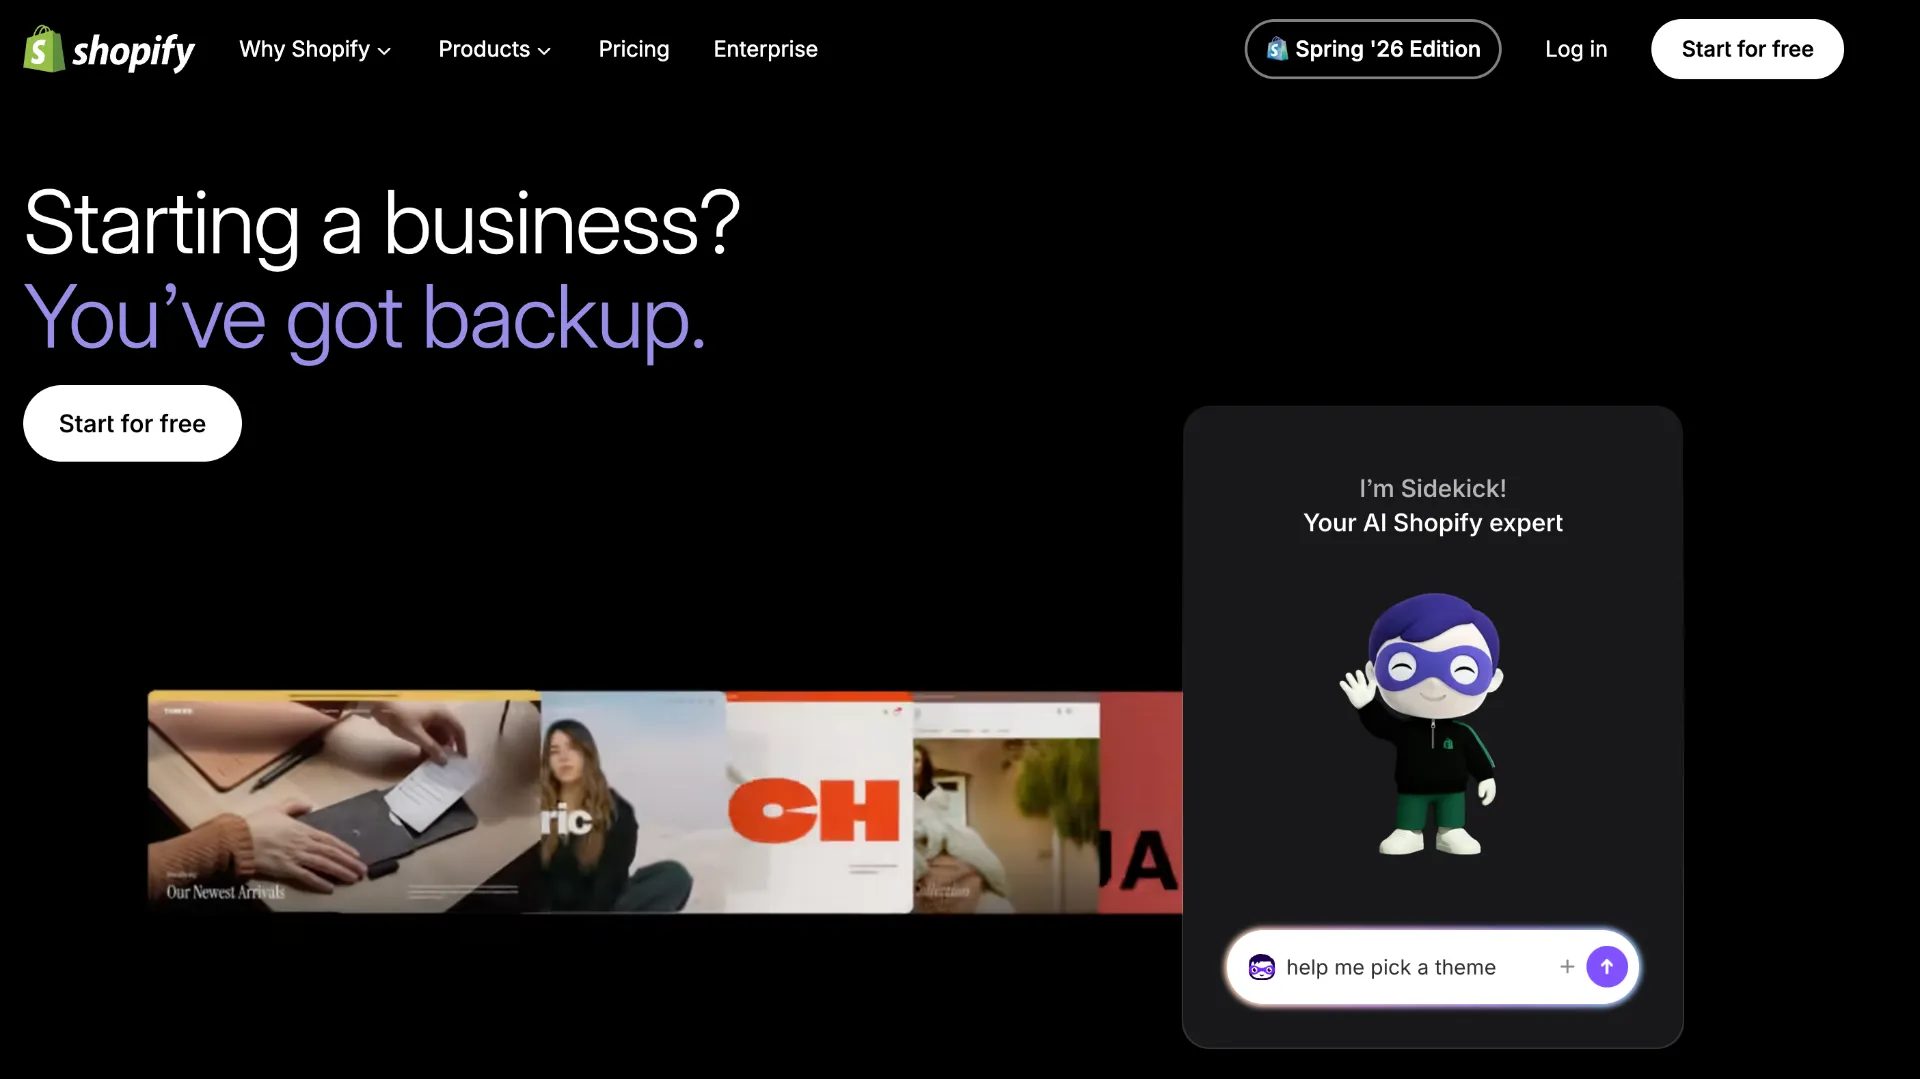Open the Enterprise link
Viewport: 1920px width, 1079px height.
(765, 49)
